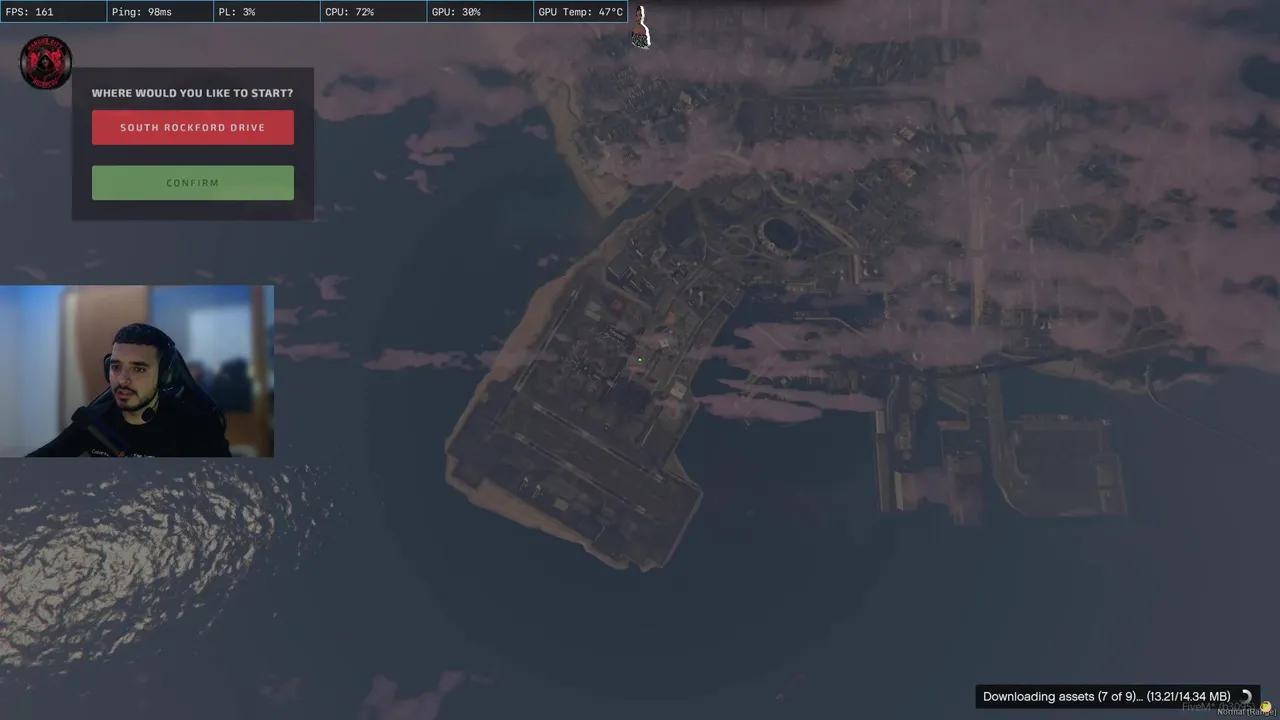Click the loading spinner beside download status

(1246, 697)
